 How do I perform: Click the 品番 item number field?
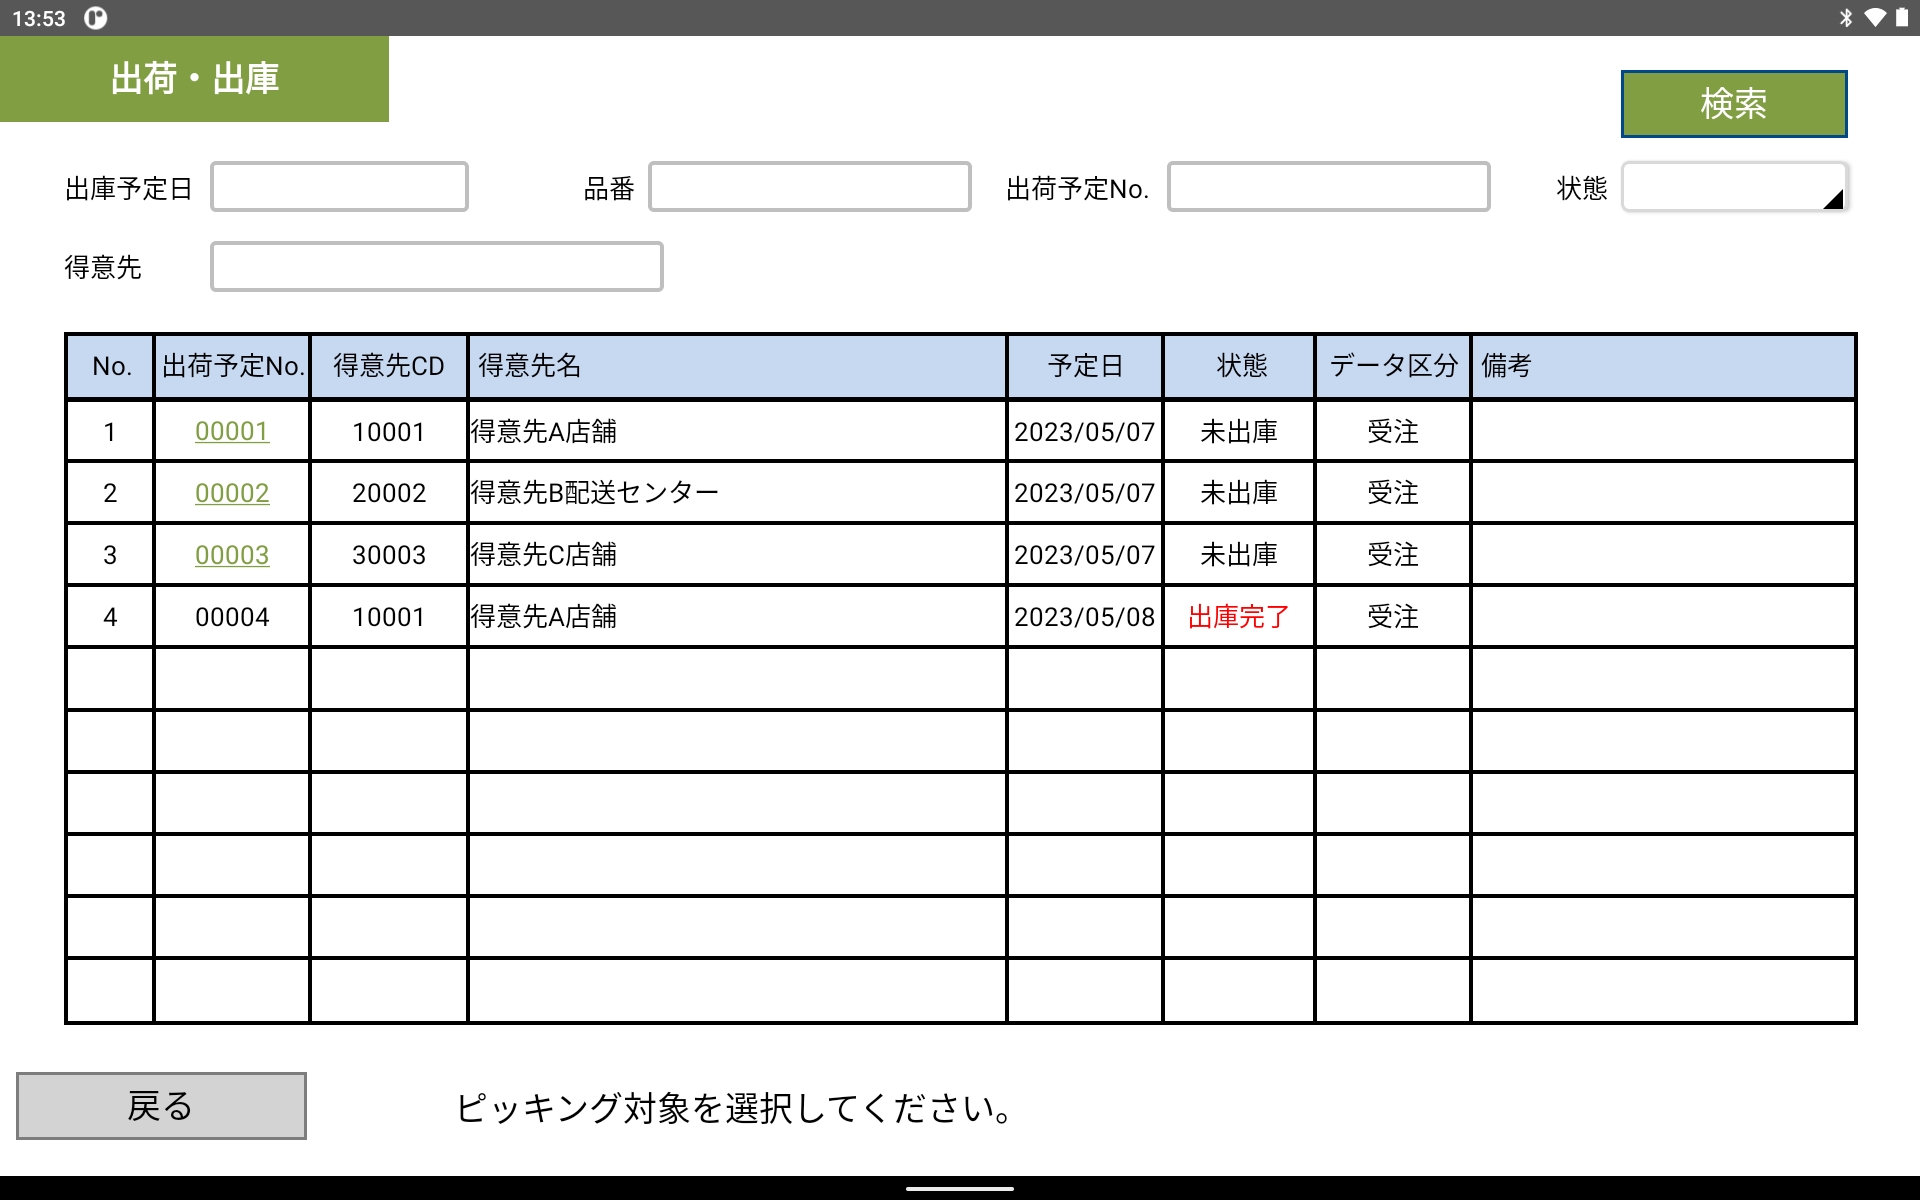tap(809, 187)
